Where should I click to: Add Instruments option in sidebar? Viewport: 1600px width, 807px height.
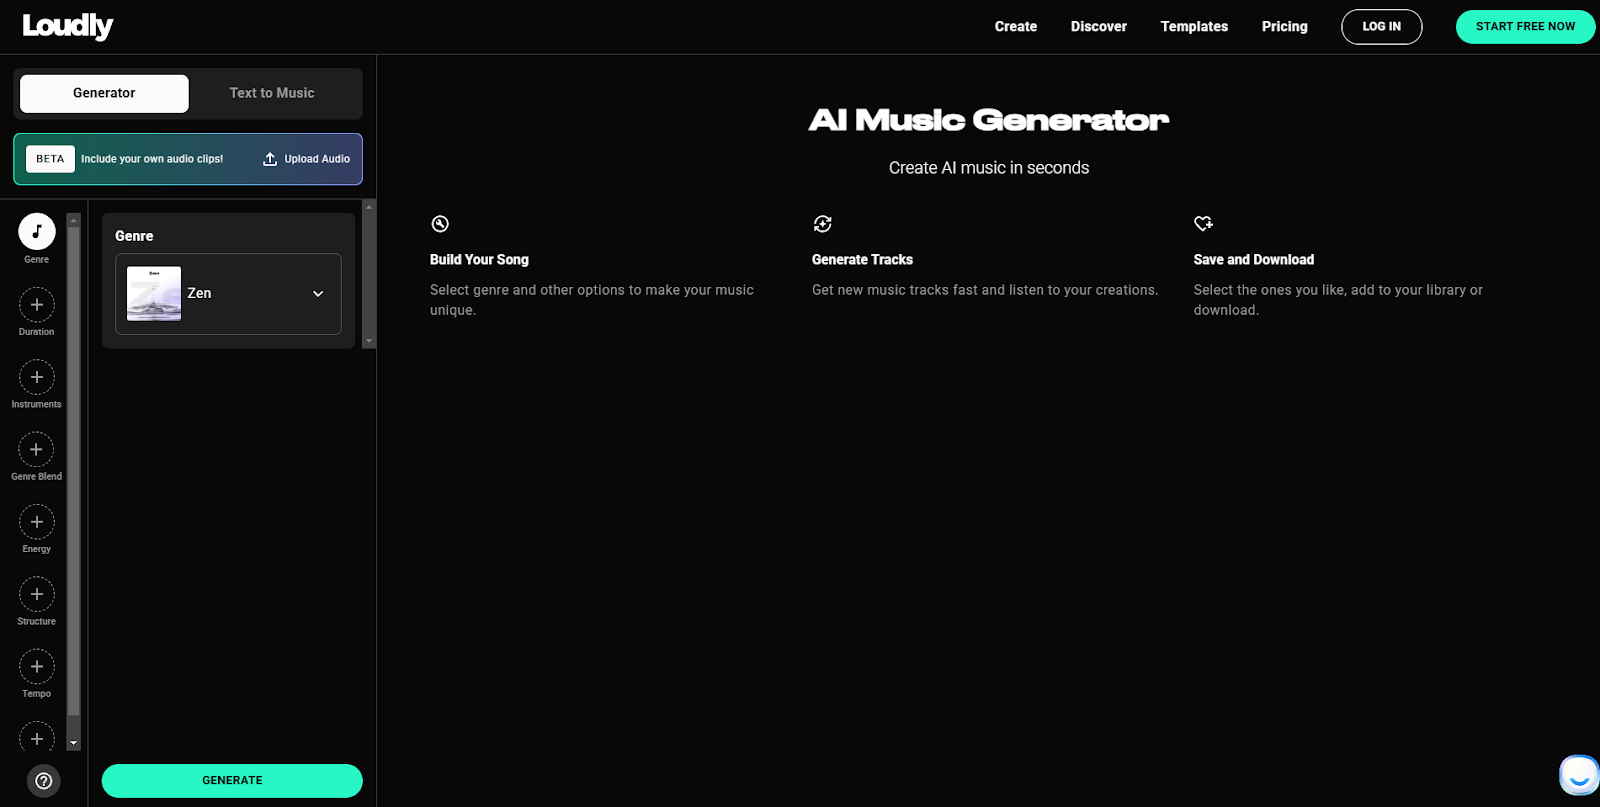(x=37, y=377)
